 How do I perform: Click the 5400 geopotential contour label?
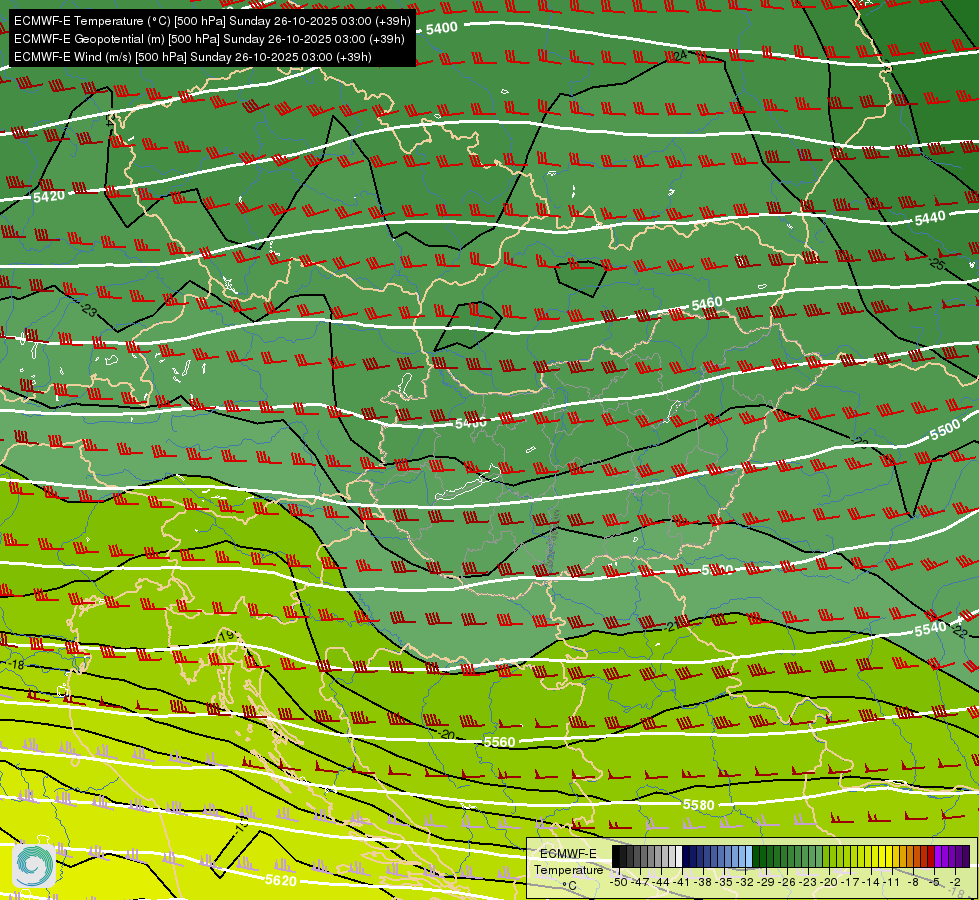(x=441, y=28)
